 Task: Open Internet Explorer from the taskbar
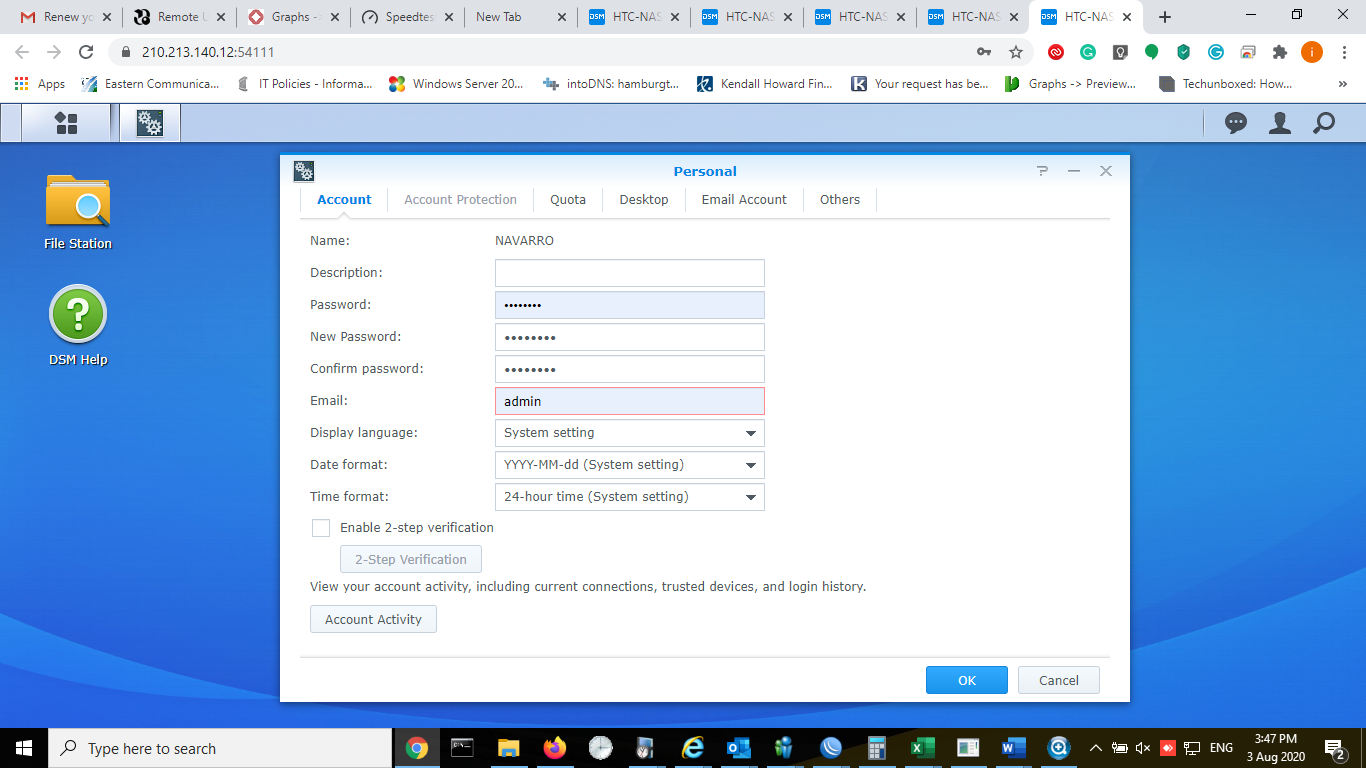point(692,748)
